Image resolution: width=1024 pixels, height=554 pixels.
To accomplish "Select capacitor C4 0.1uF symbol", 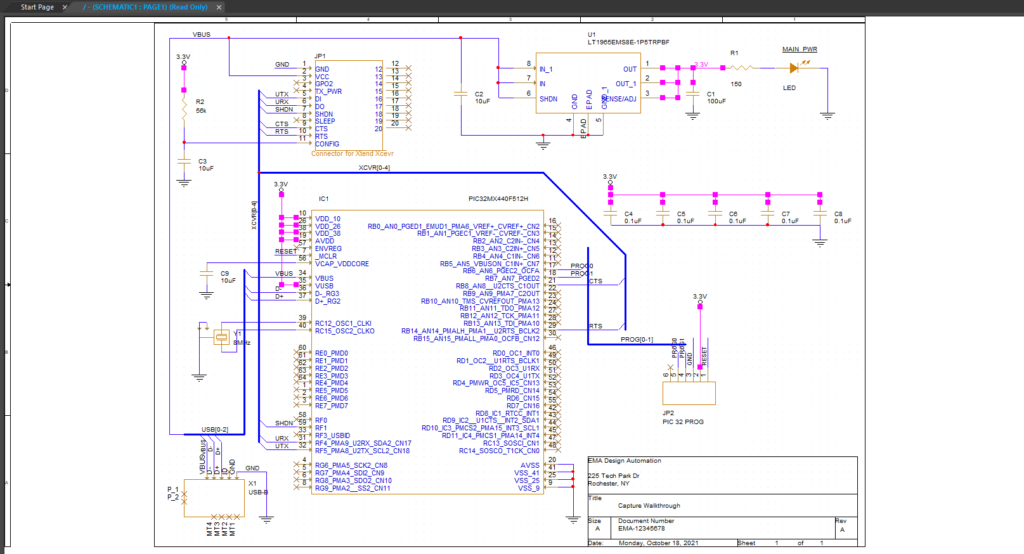I will (611, 214).
